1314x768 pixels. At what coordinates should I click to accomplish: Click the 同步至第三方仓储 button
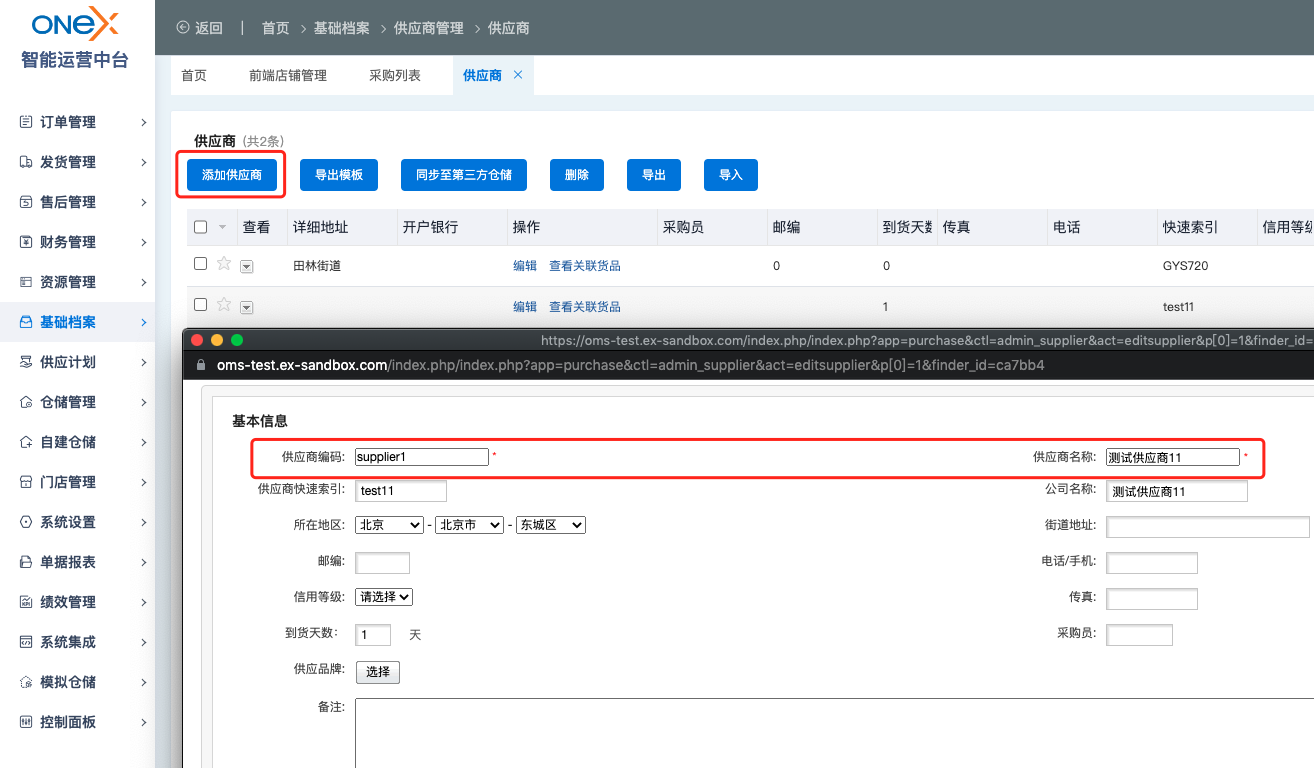pos(464,174)
